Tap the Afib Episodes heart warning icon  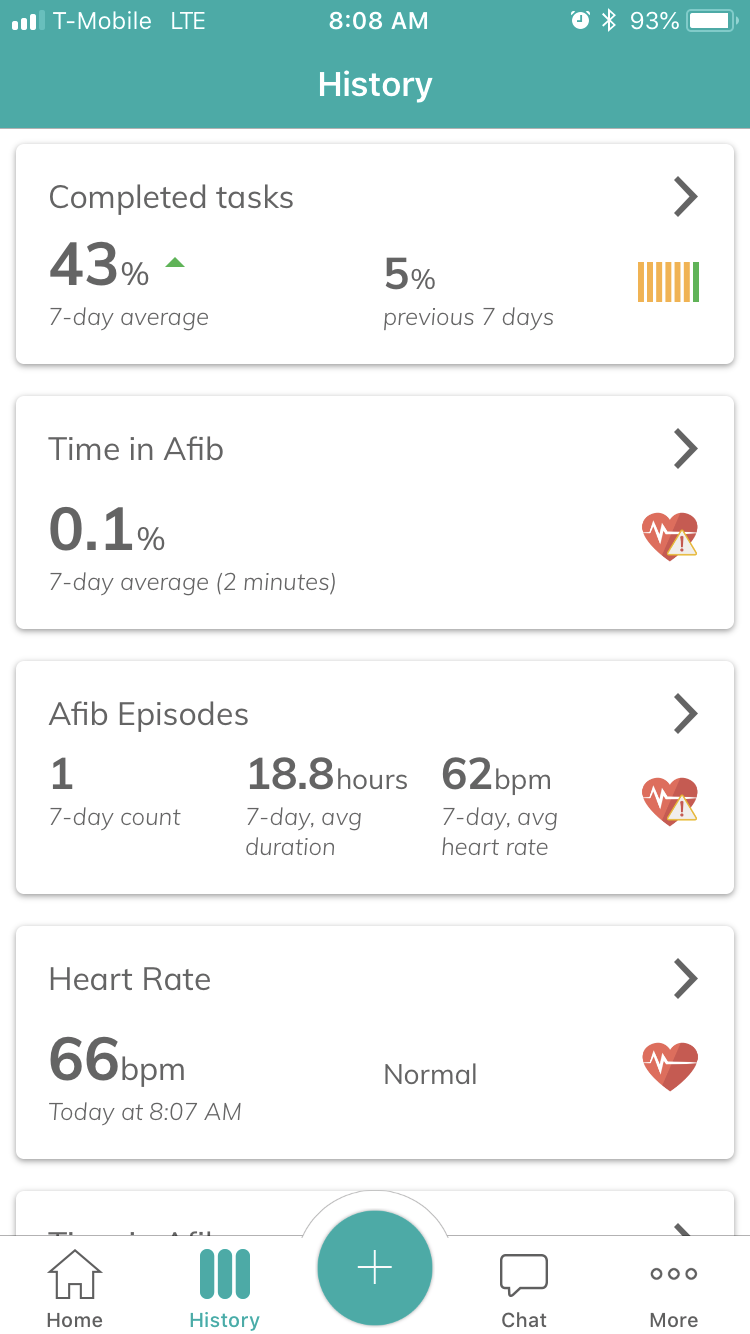tap(669, 802)
